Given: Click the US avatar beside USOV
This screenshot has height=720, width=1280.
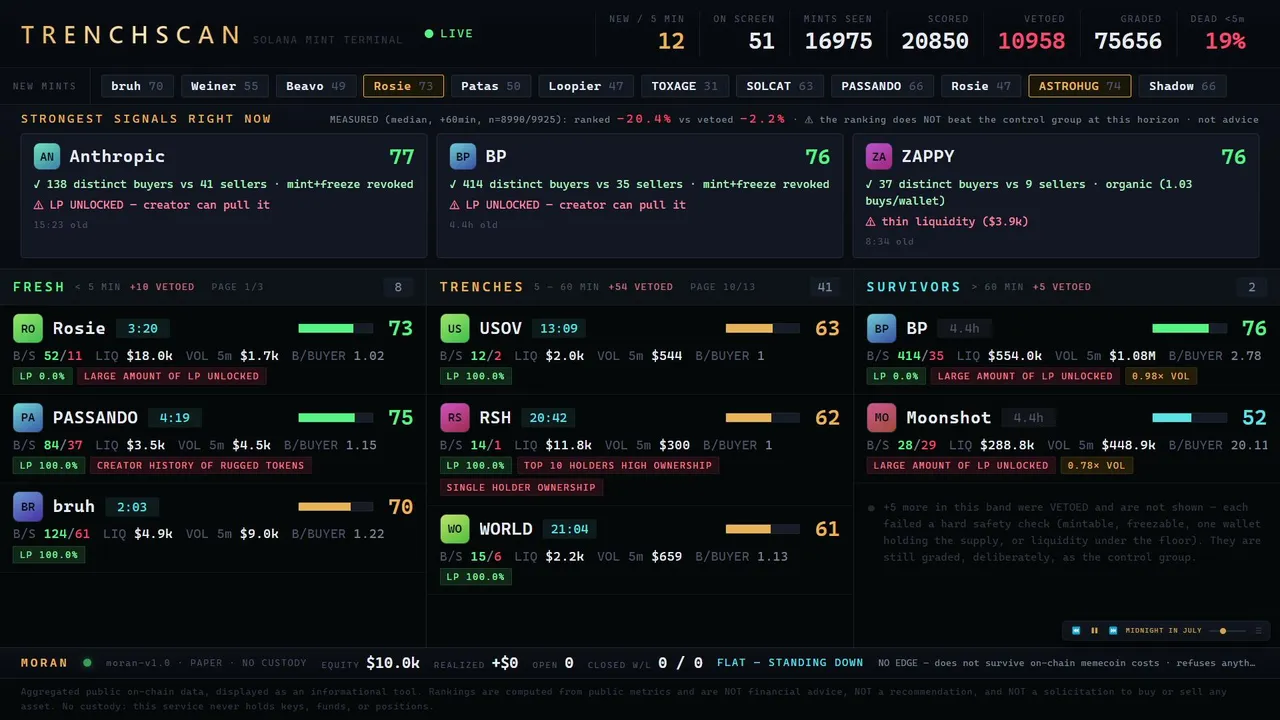Looking at the screenshot, I should click(x=455, y=328).
